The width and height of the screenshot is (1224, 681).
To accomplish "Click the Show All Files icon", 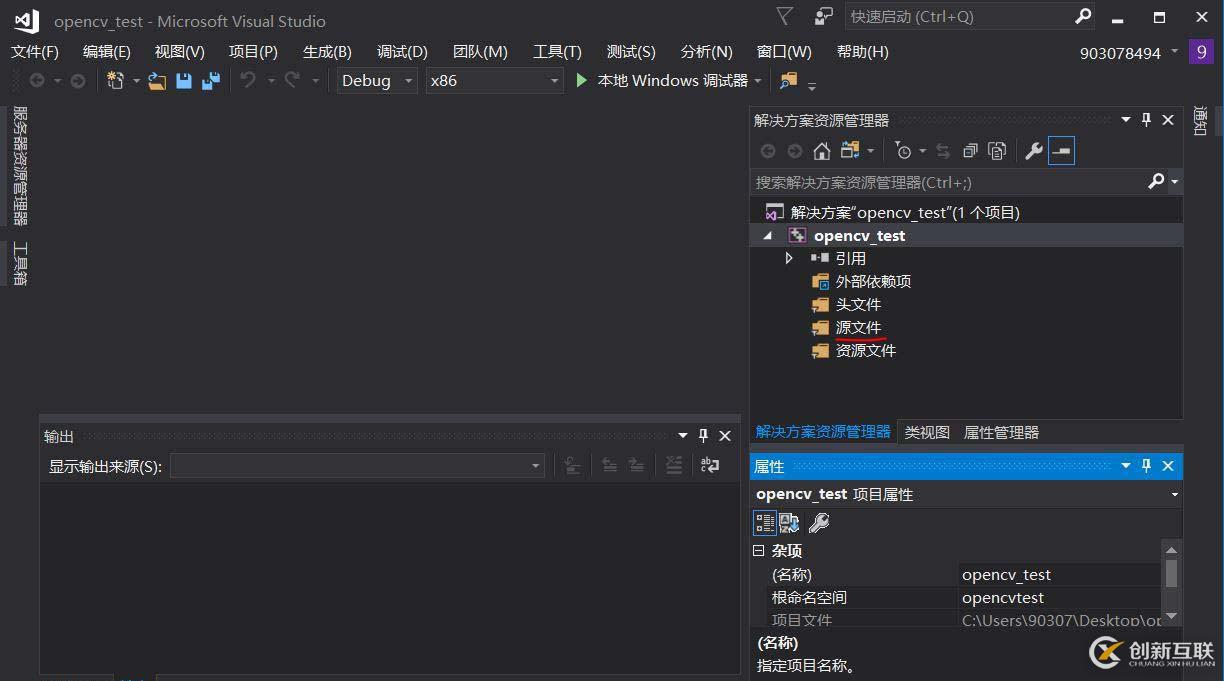I will pyautogui.click(x=997, y=151).
